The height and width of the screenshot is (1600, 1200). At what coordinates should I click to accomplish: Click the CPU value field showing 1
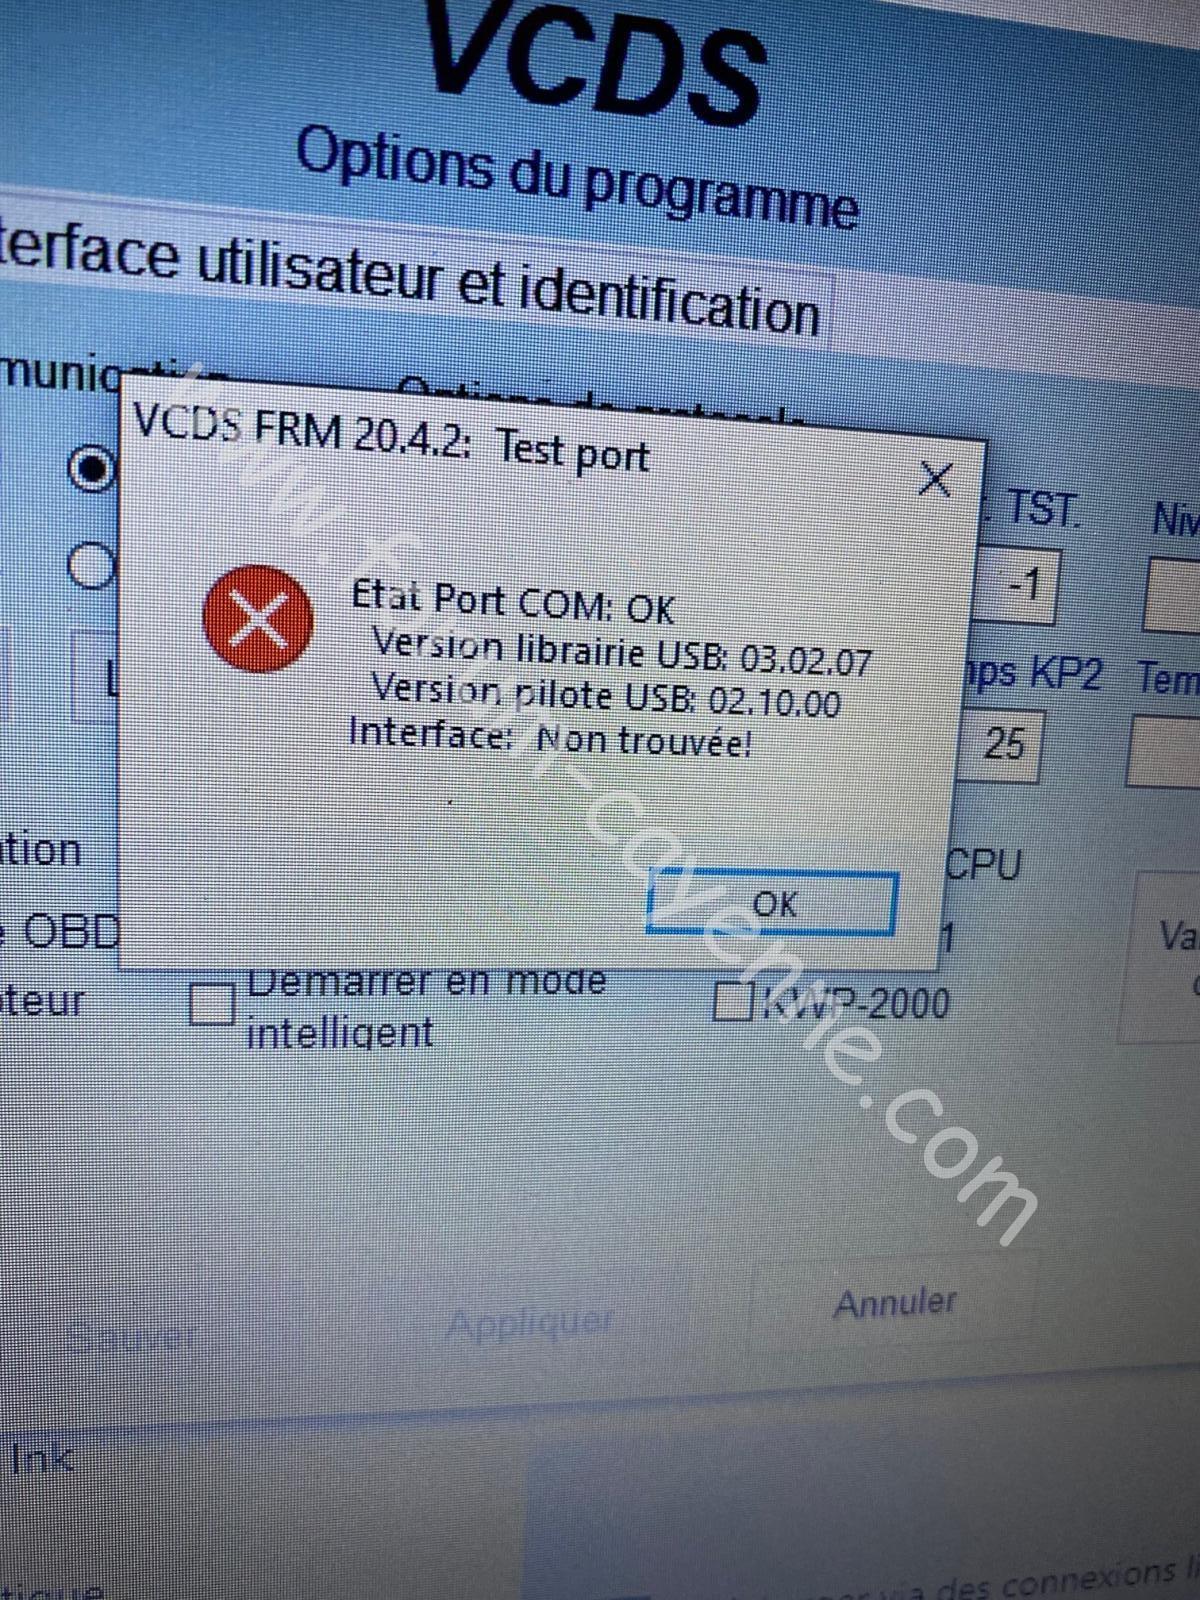[x=948, y=938]
